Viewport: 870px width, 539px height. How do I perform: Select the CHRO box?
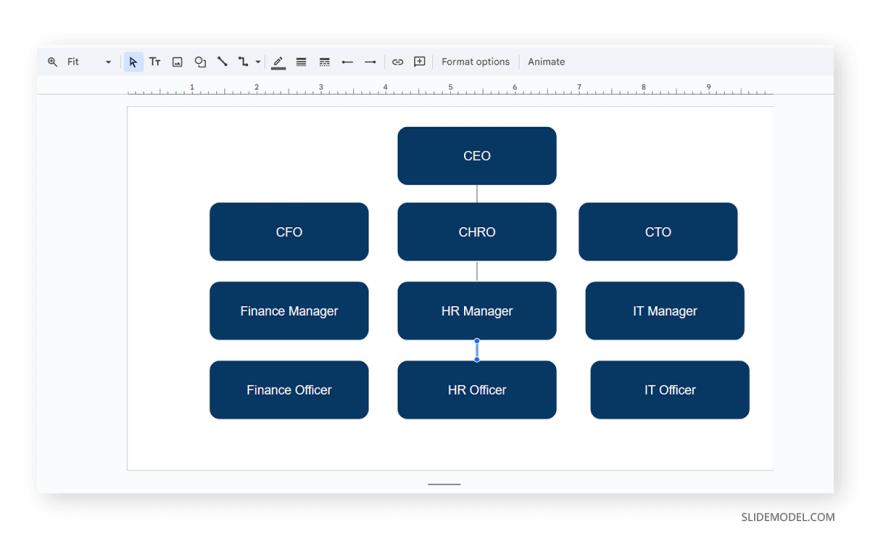click(x=477, y=231)
